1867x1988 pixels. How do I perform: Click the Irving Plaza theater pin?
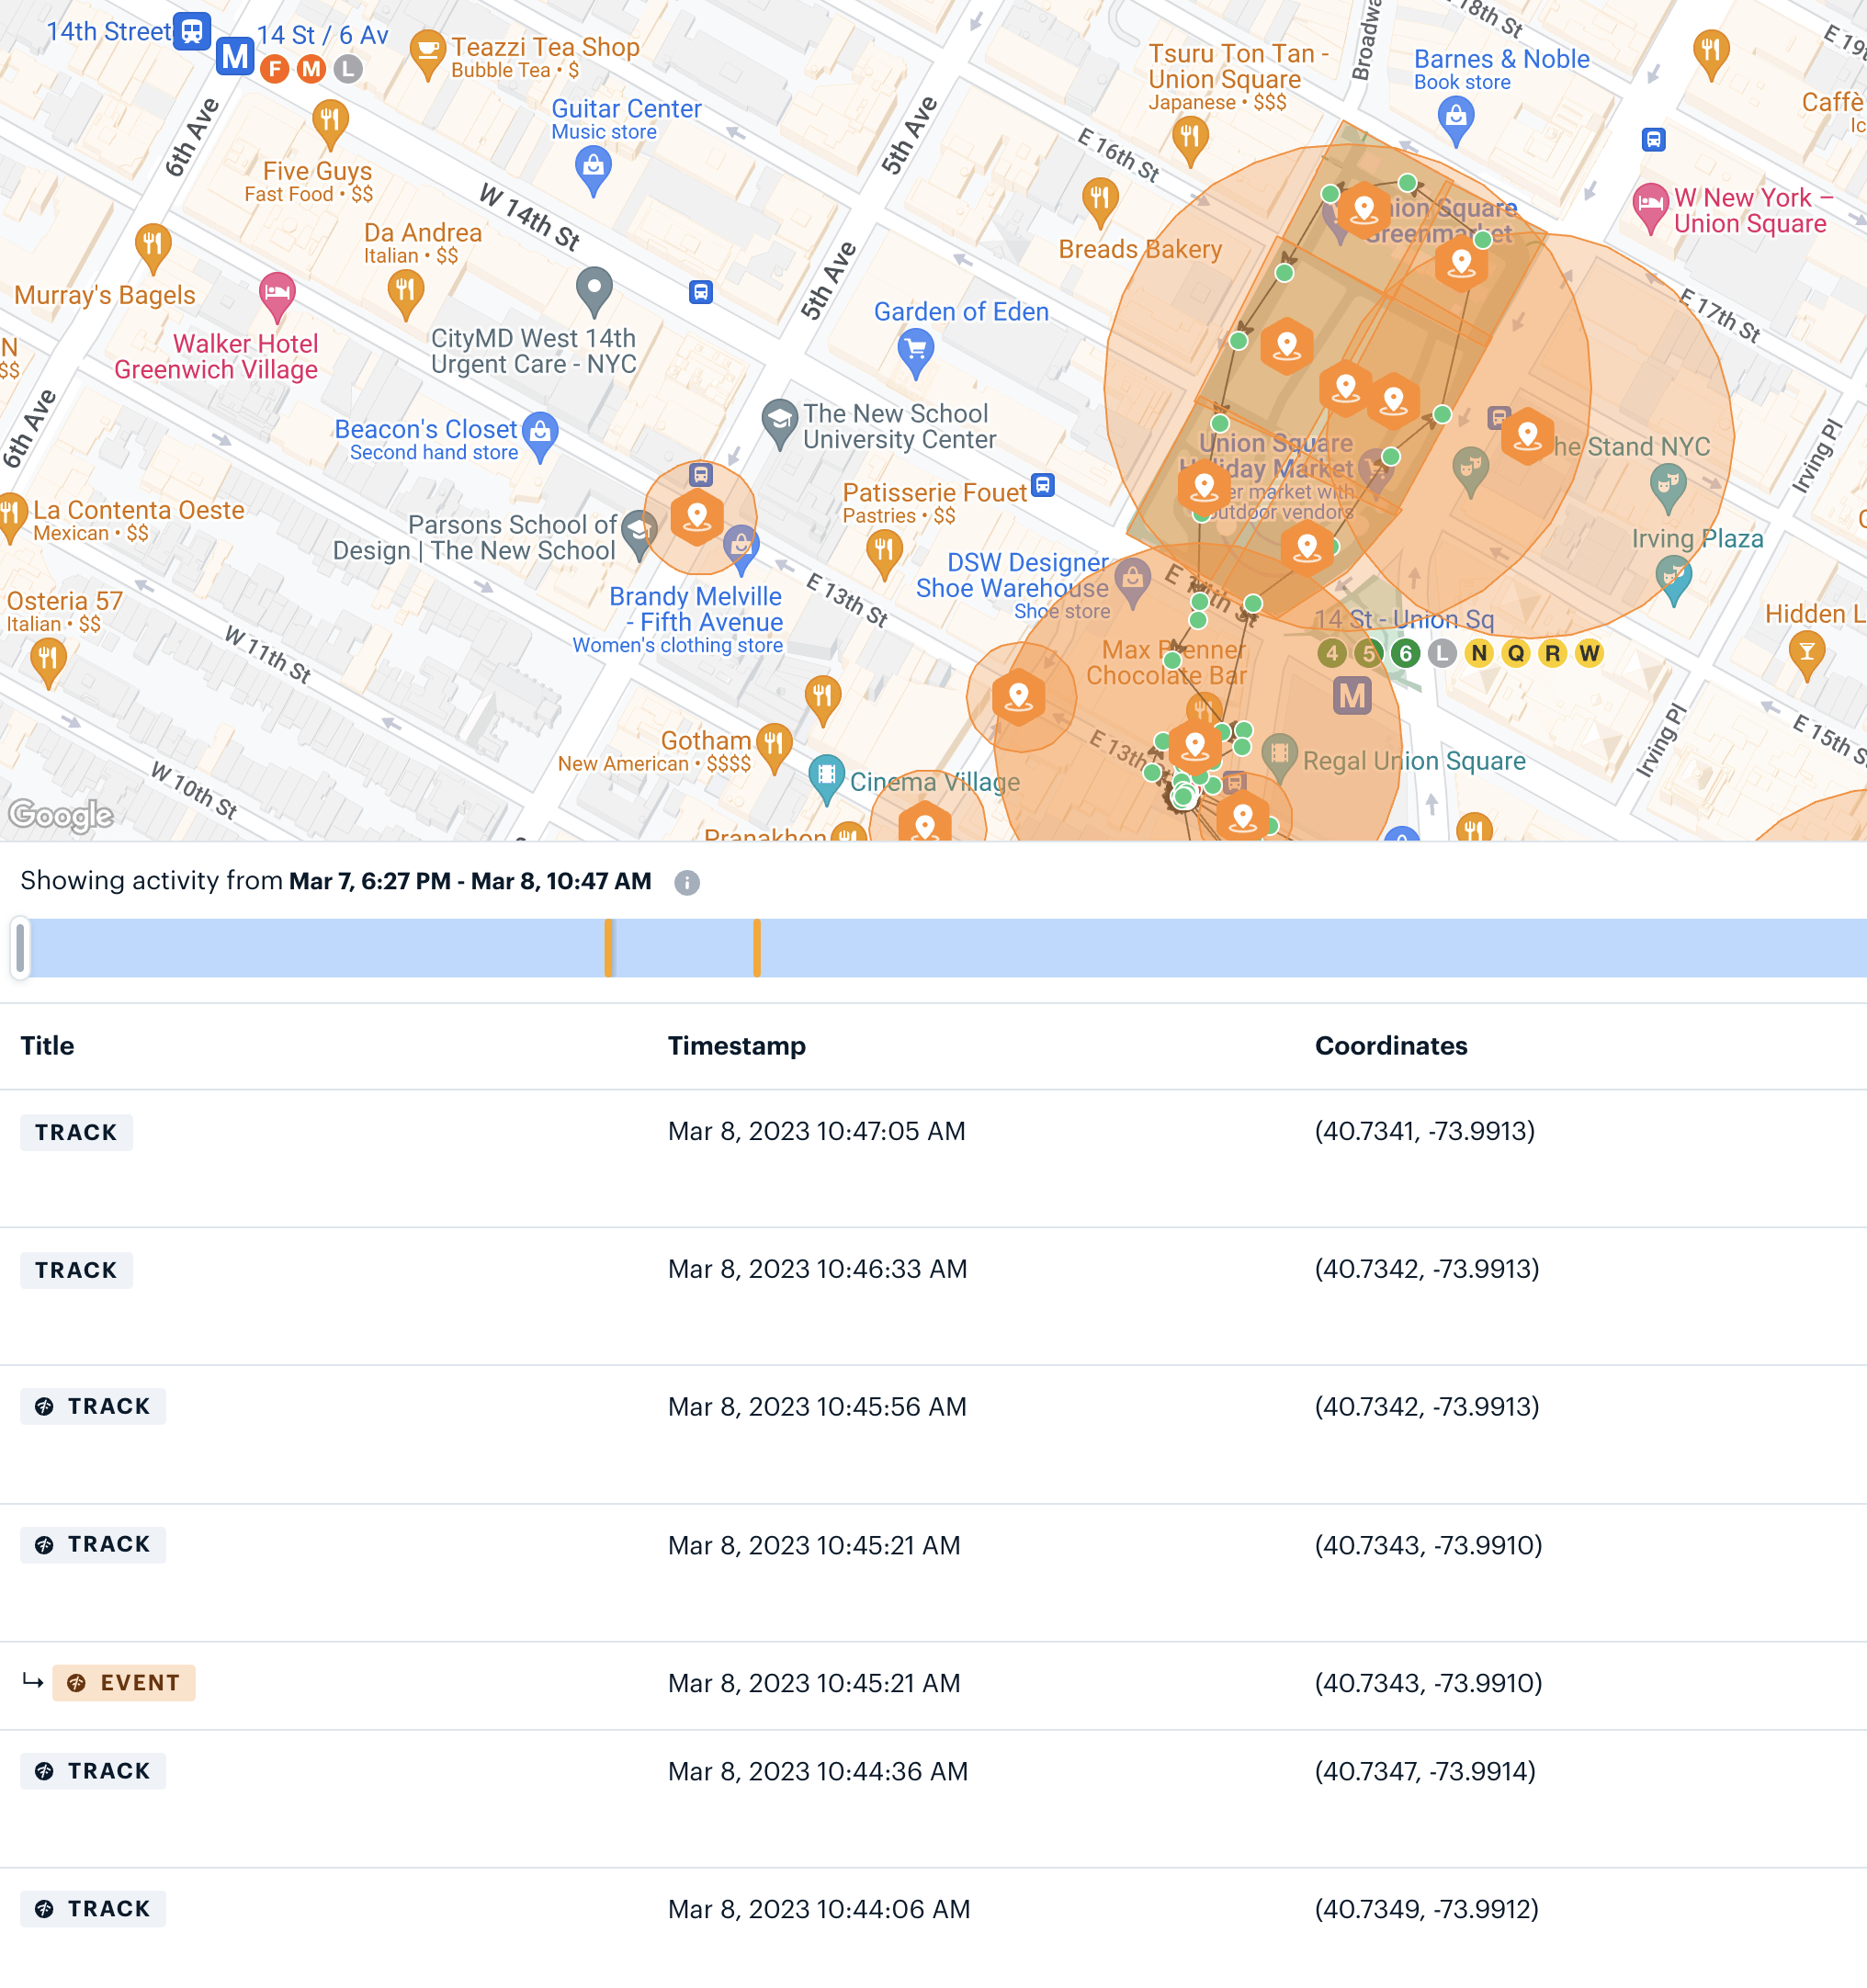(1674, 580)
